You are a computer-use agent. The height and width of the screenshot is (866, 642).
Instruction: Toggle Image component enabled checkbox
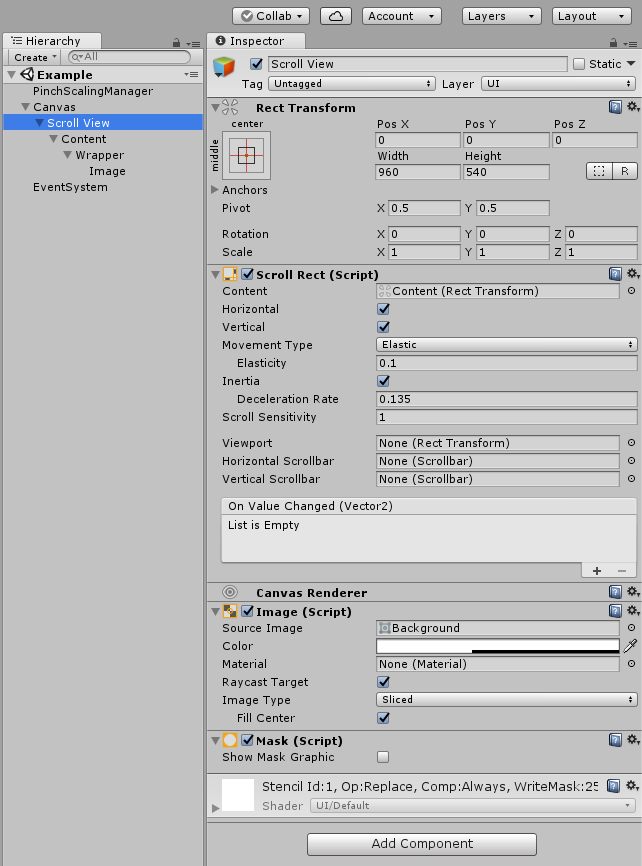pos(248,611)
